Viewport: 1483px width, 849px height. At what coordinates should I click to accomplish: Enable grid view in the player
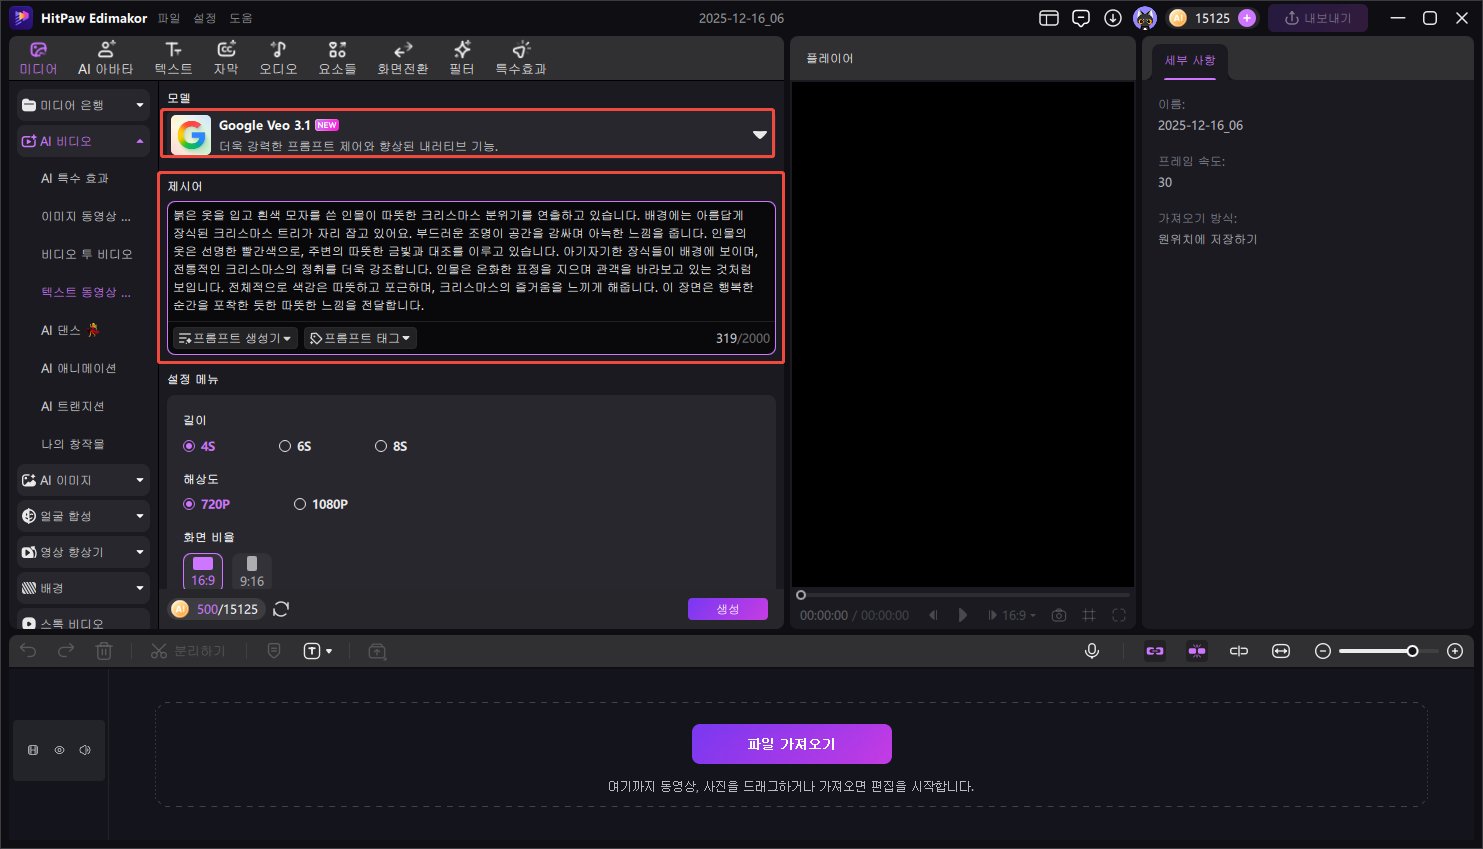(1088, 615)
